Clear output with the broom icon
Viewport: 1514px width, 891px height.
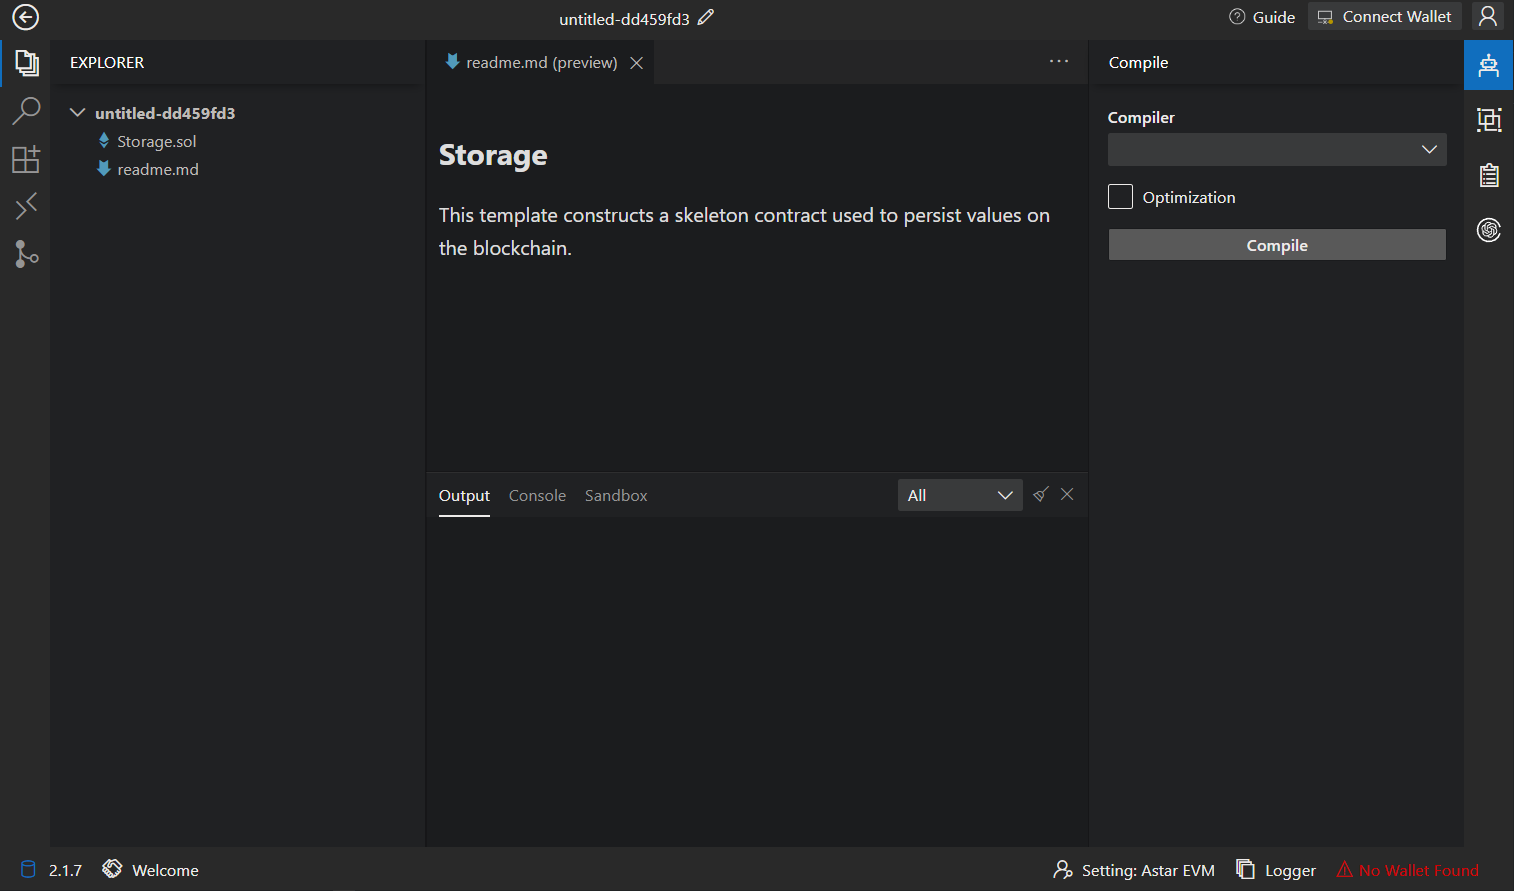1041,494
